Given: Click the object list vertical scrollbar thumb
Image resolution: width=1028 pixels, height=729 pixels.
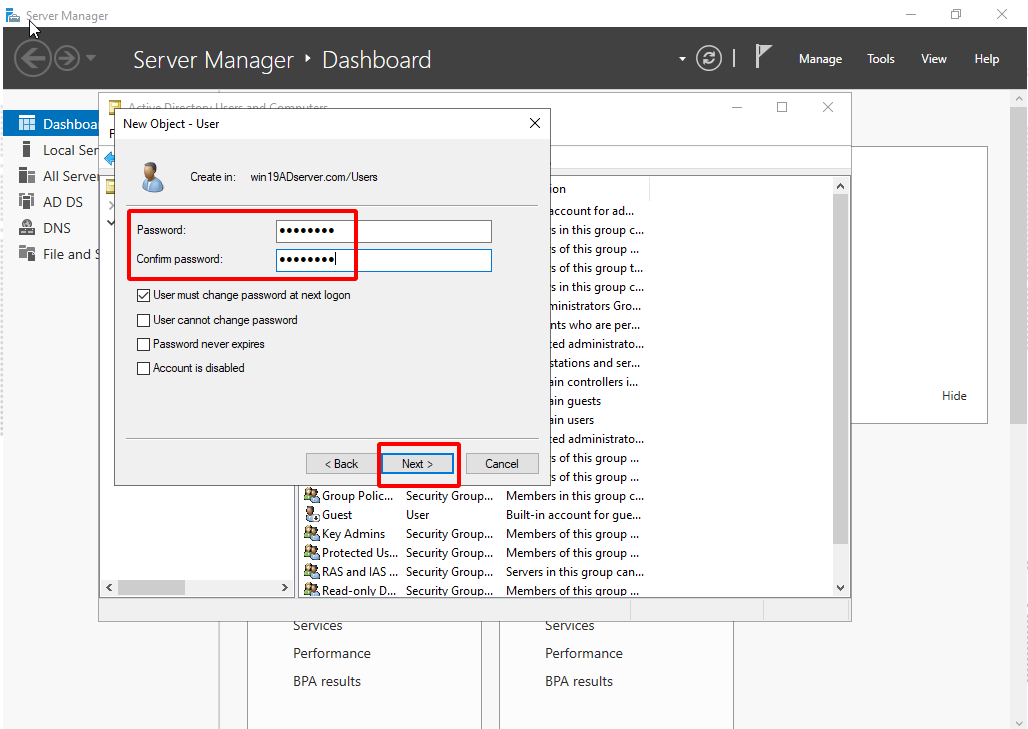Looking at the screenshot, I should click(x=840, y=369).
